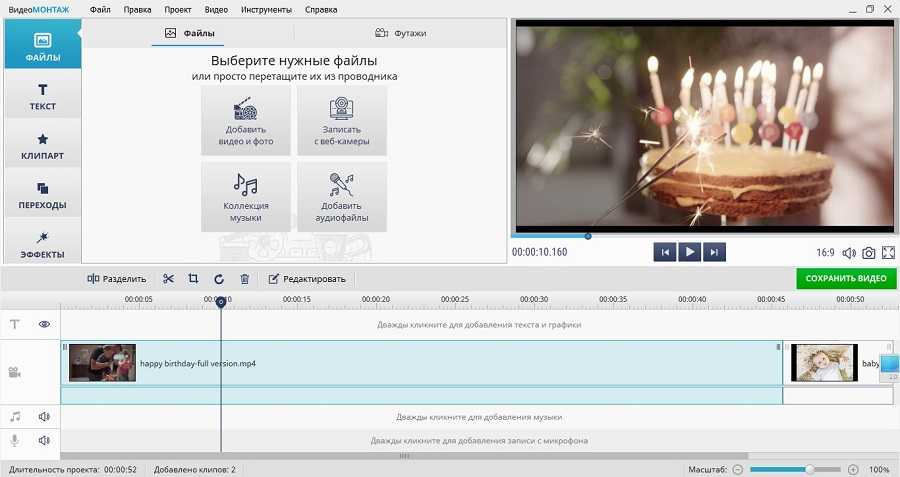900x477 pixels.
Task: Mute the music track speaker
Action: (x=44, y=416)
